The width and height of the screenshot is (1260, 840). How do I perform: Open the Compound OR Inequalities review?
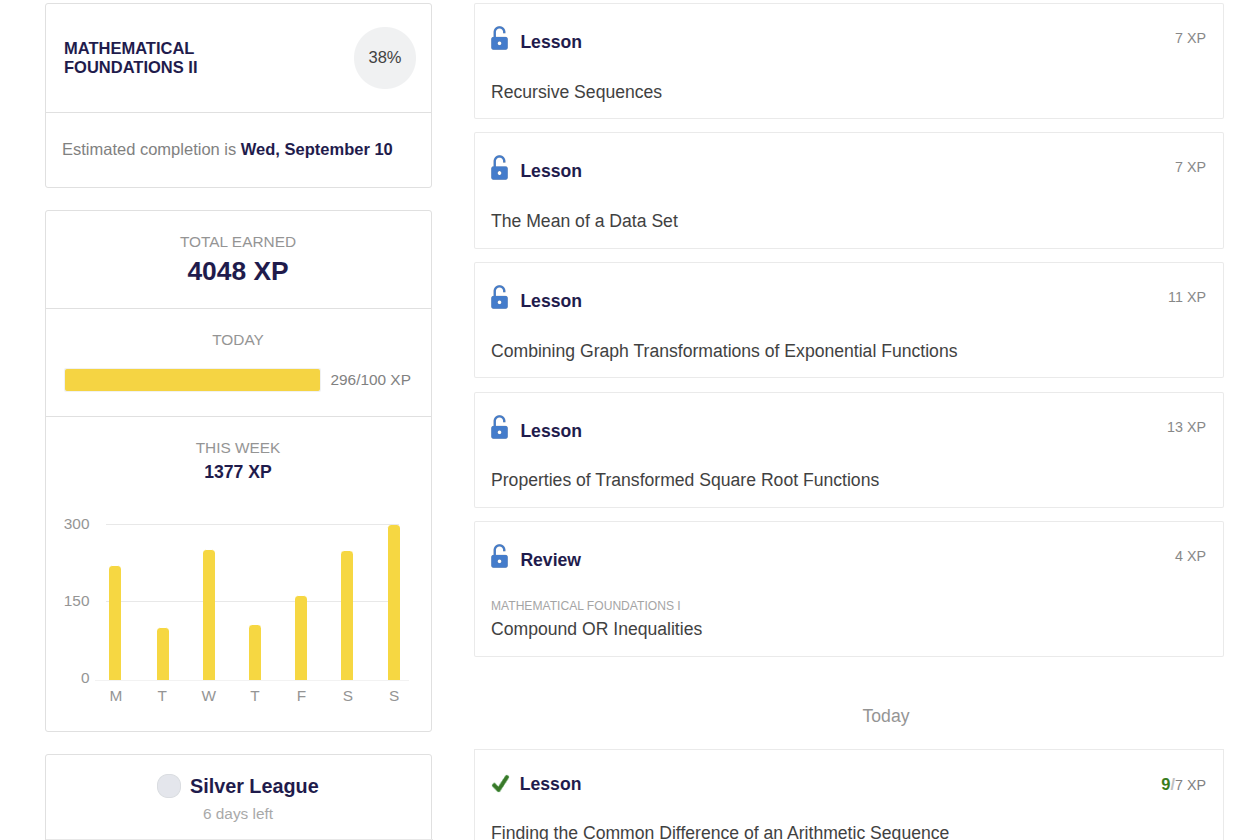tap(596, 629)
